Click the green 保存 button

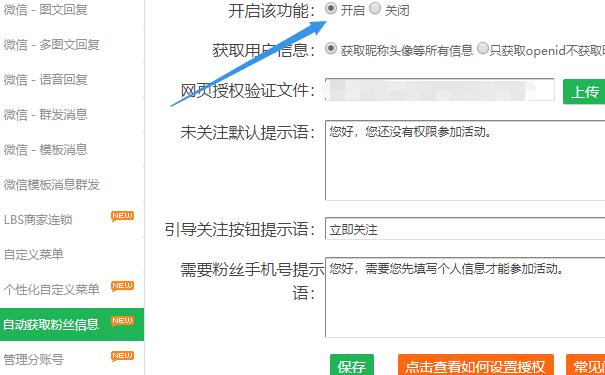pos(352,365)
